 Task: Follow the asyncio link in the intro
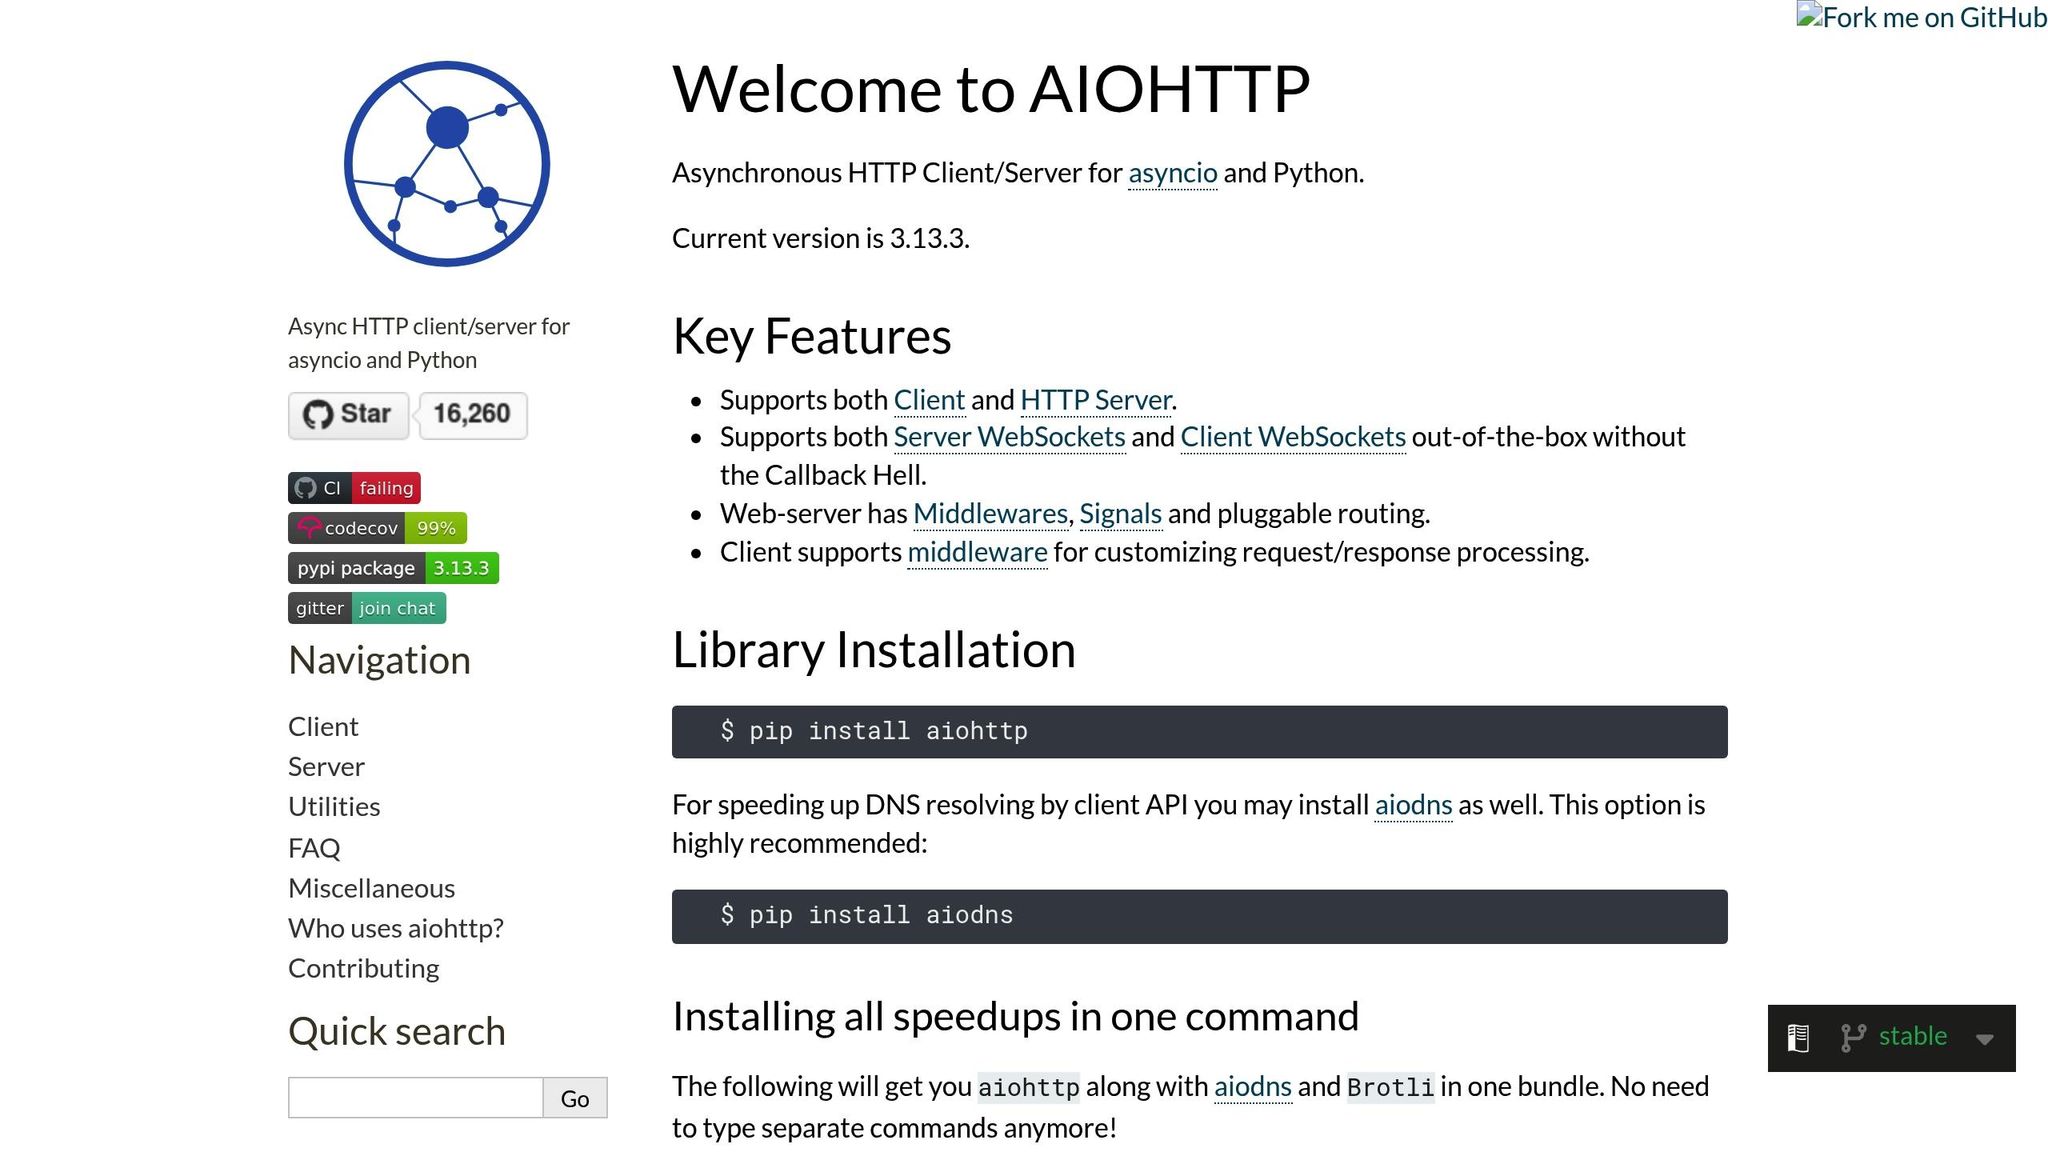pyautogui.click(x=1172, y=173)
